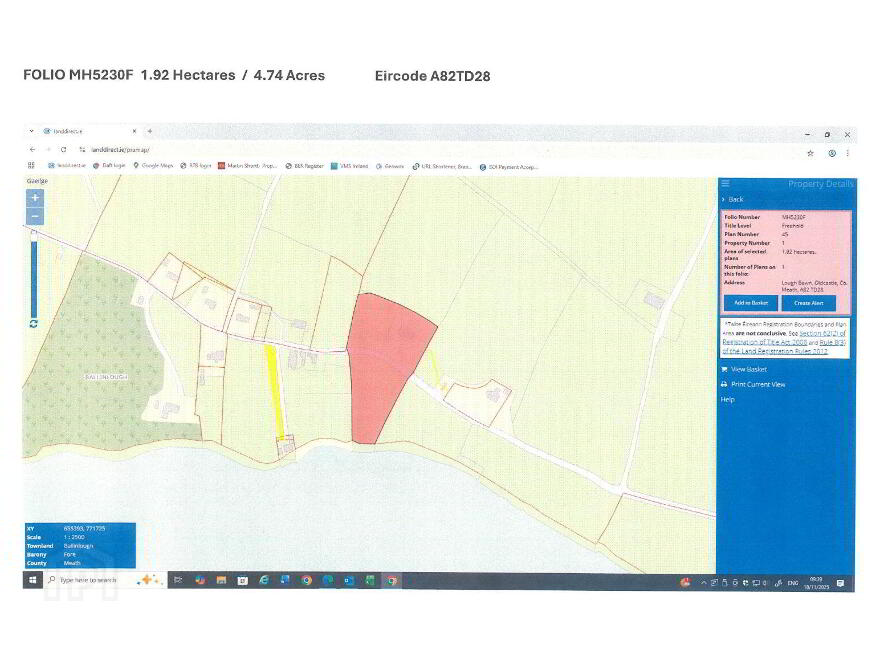The image size is (880, 645).
Task: Click the Create Alert button
Action: click(x=809, y=303)
